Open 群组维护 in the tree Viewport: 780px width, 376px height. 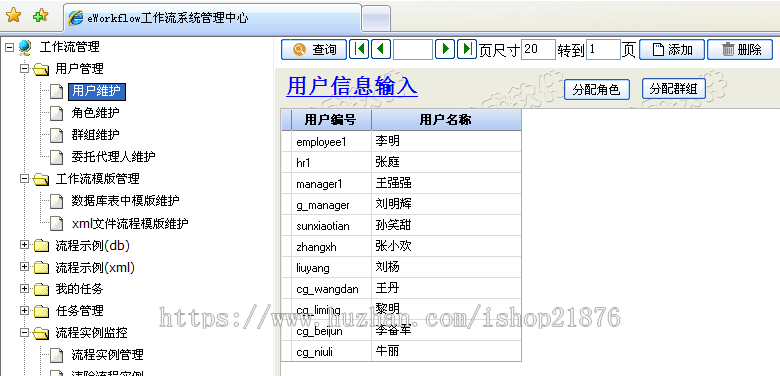(96, 135)
